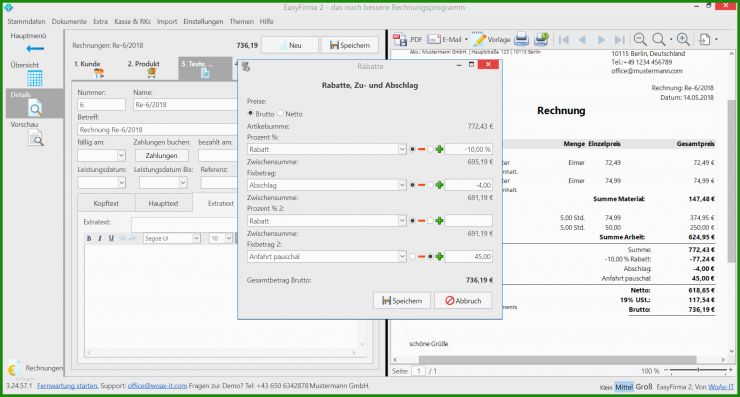Open the Übersicht calendar grid icon
The width and height of the screenshot is (740, 397).
click(35, 78)
